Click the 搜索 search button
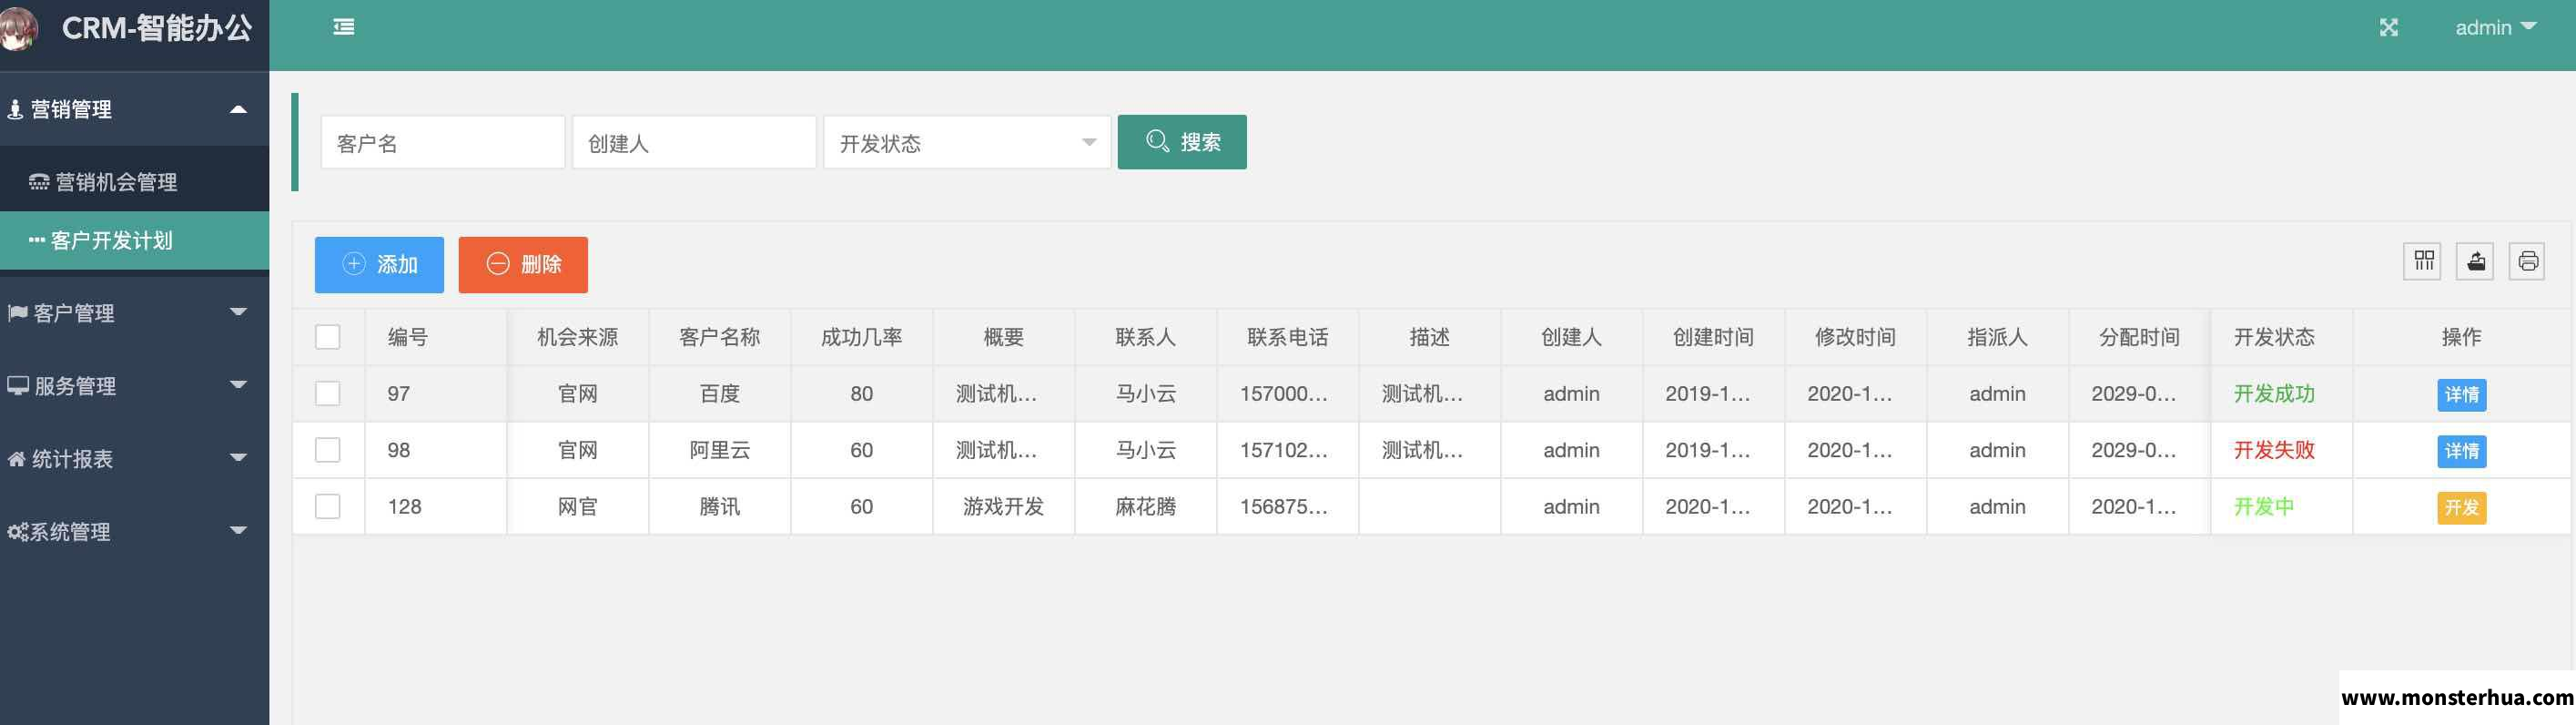The image size is (2576, 725). 1182,142
